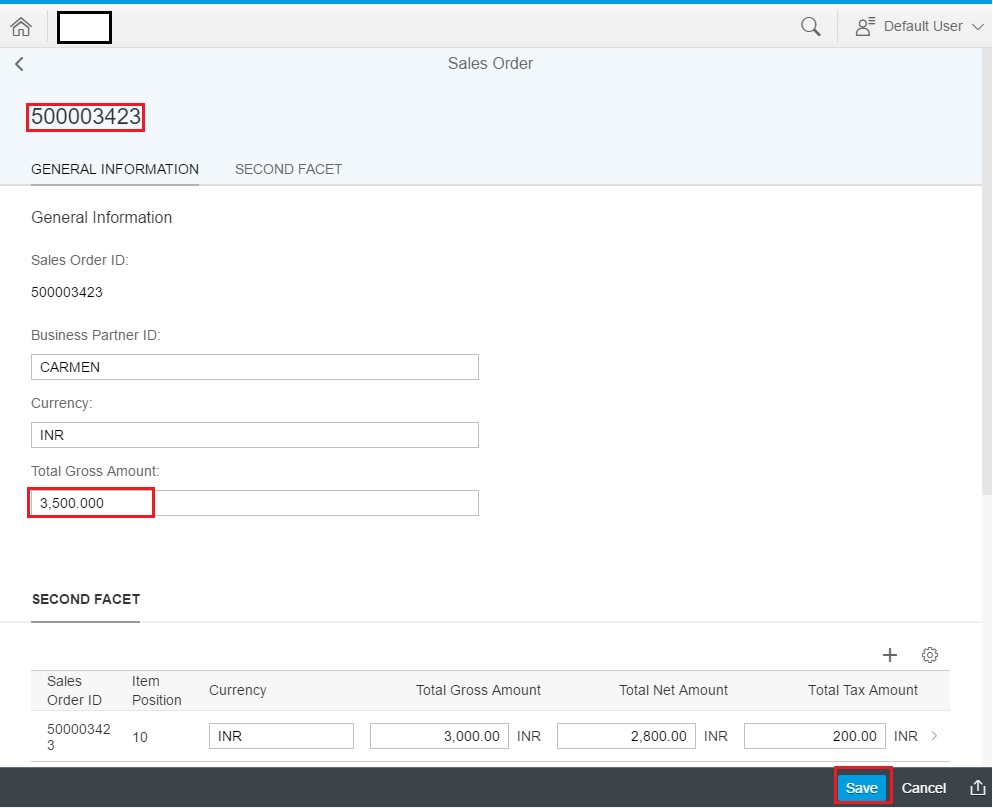
Task: Share the sales order via the export icon
Action: click(x=978, y=787)
